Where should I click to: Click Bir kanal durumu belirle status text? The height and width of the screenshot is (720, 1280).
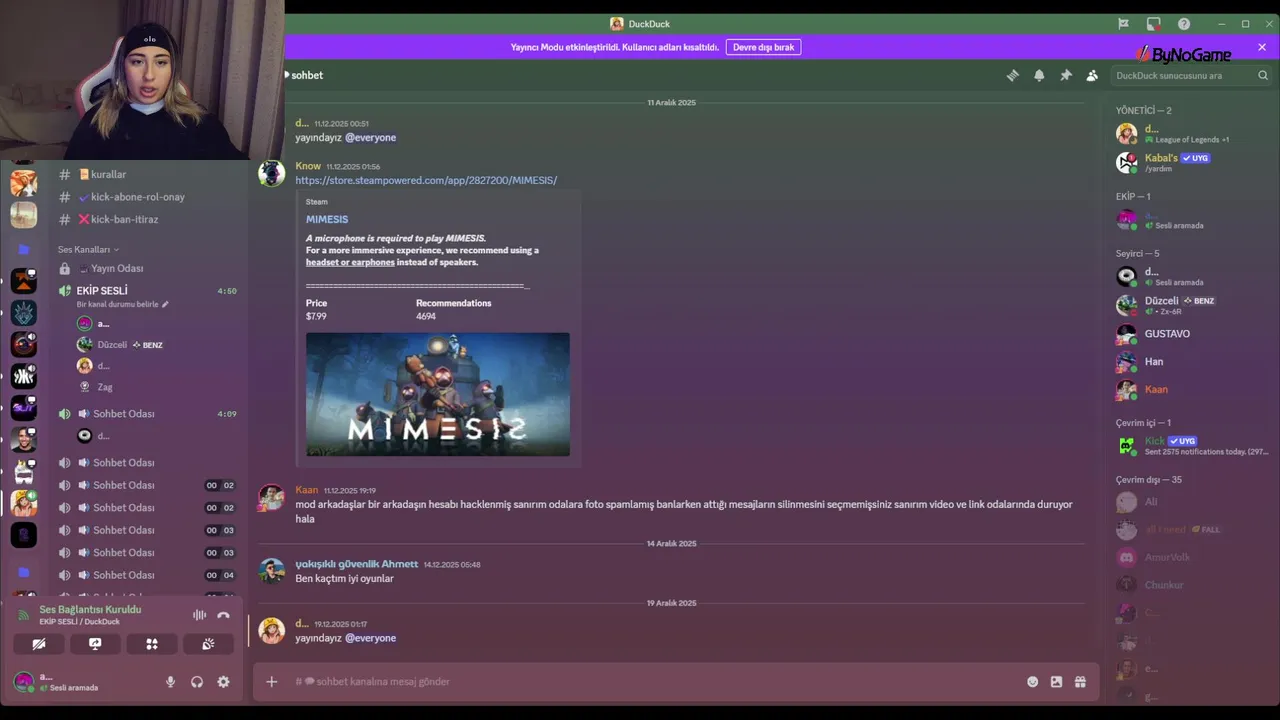coord(118,304)
